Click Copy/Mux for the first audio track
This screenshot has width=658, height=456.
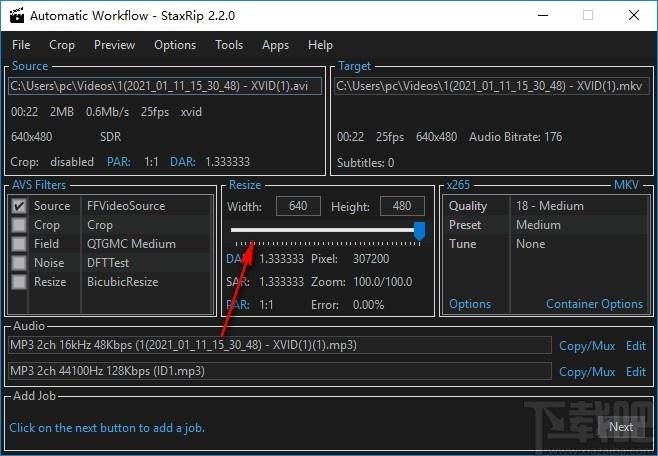click(x=587, y=346)
